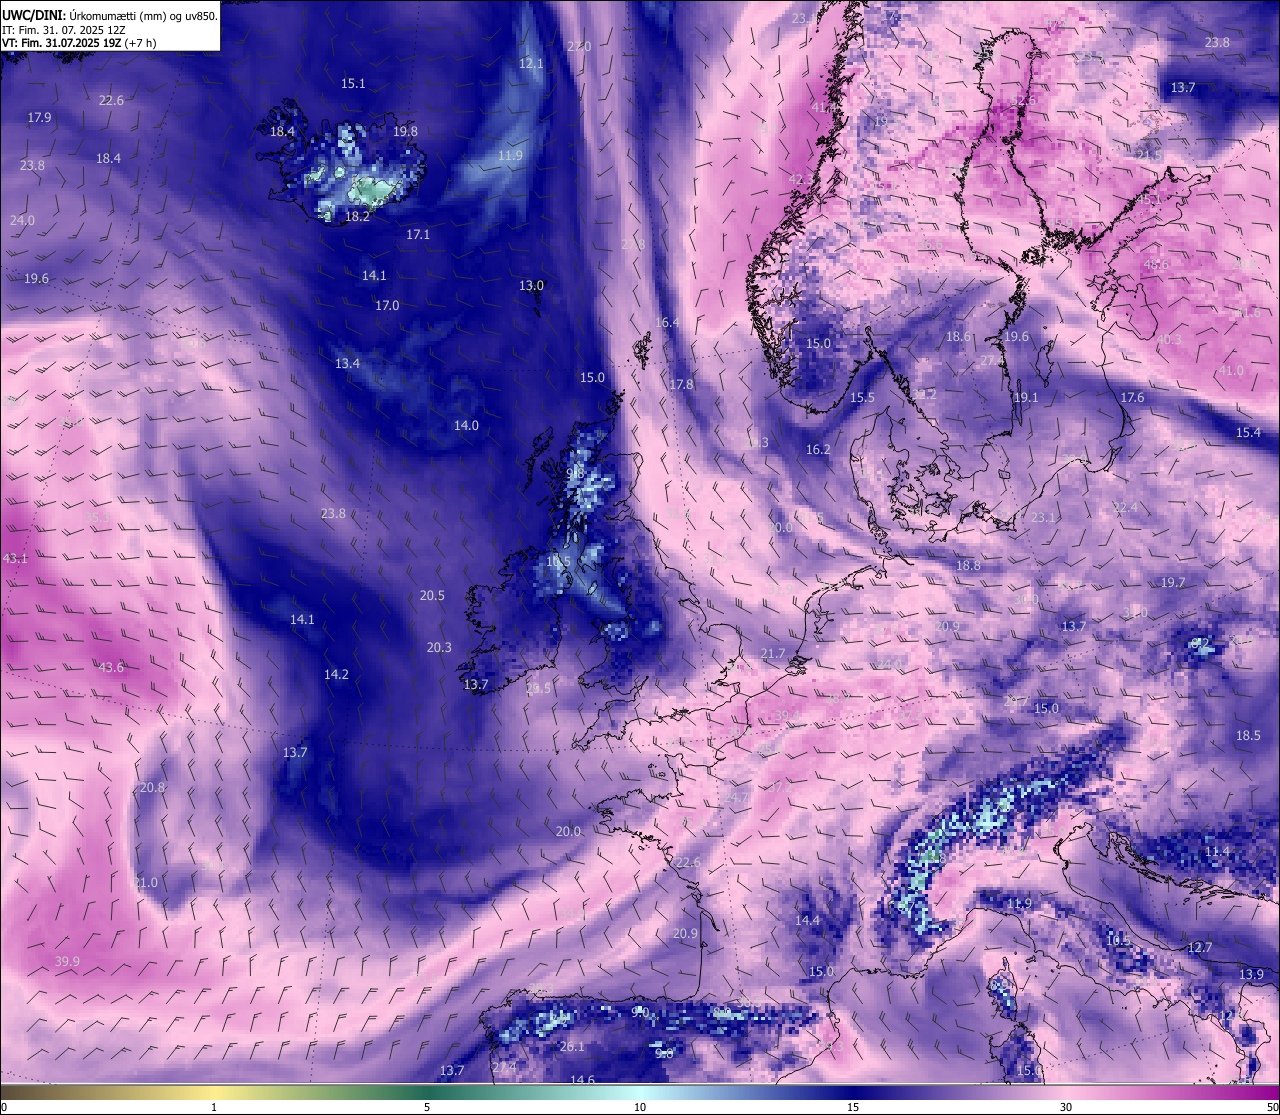Click the value '43.6' at the left edge

[111, 668]
